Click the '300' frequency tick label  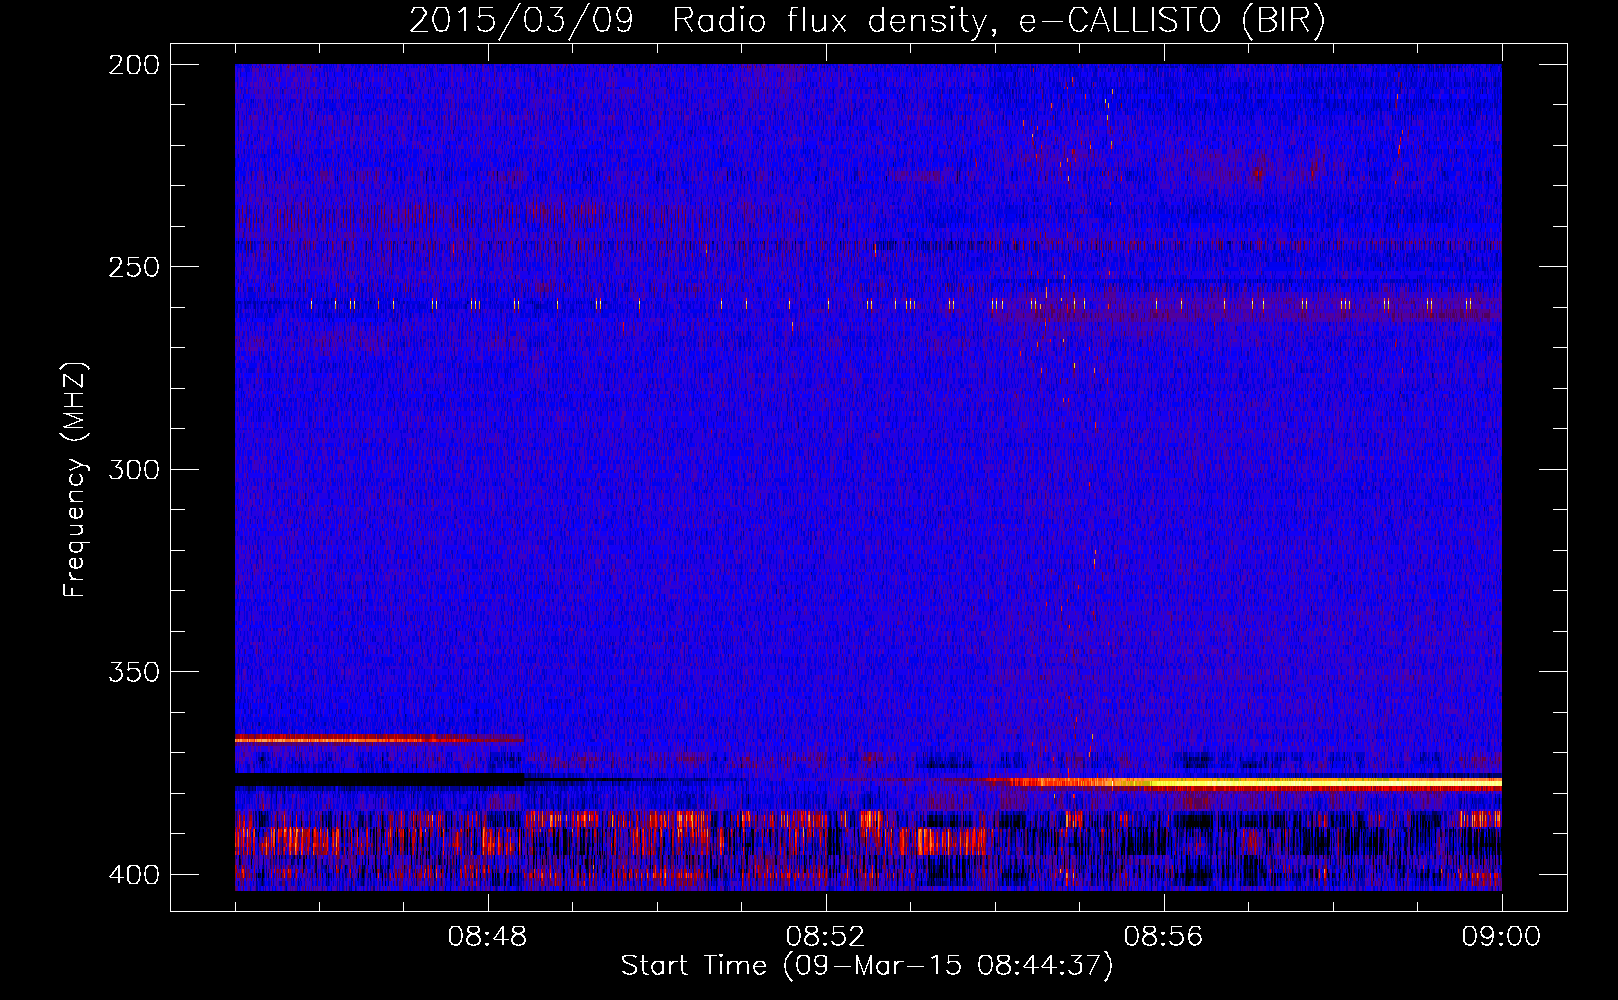pos(134,469)
